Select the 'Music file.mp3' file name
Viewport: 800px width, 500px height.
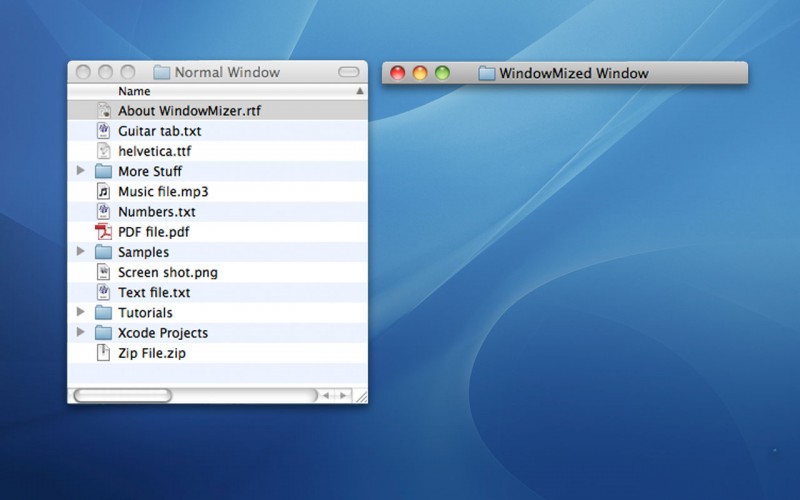point(163,191)
